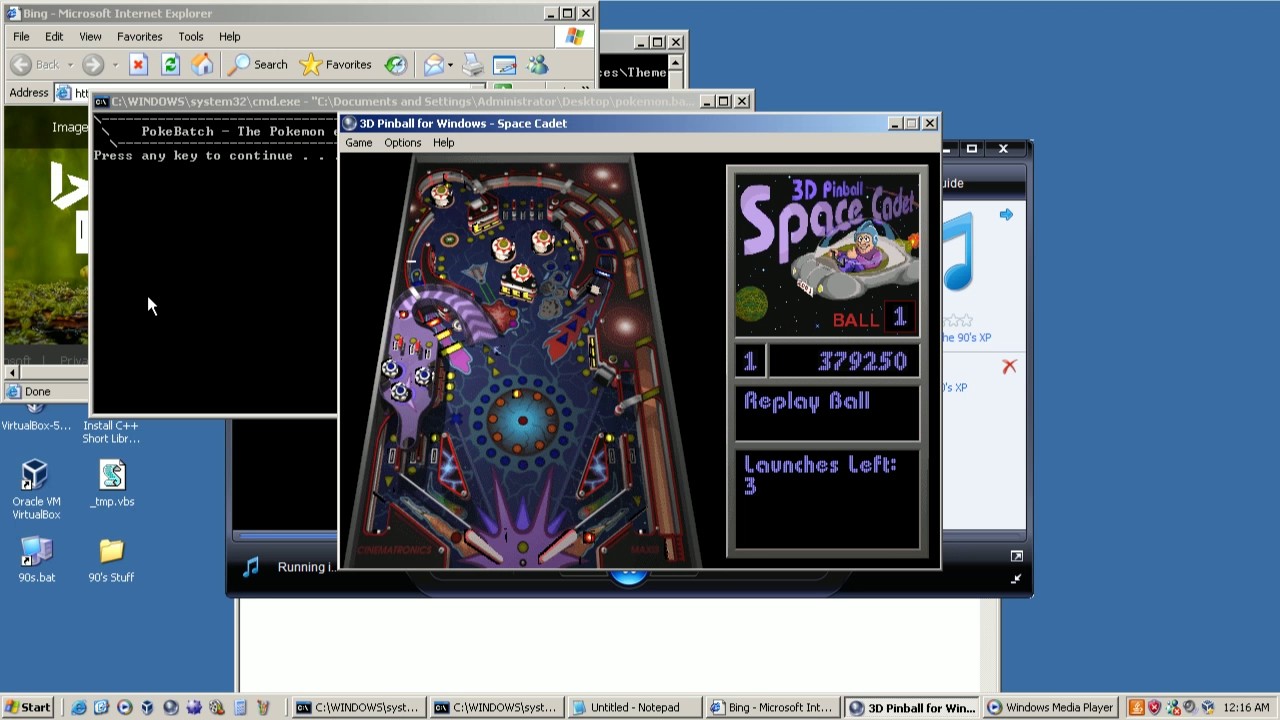This screenshot has width=1280, height=720.
Task: Click the pencil cup icon in Quick Launch
Action: (x=263, y=707)
